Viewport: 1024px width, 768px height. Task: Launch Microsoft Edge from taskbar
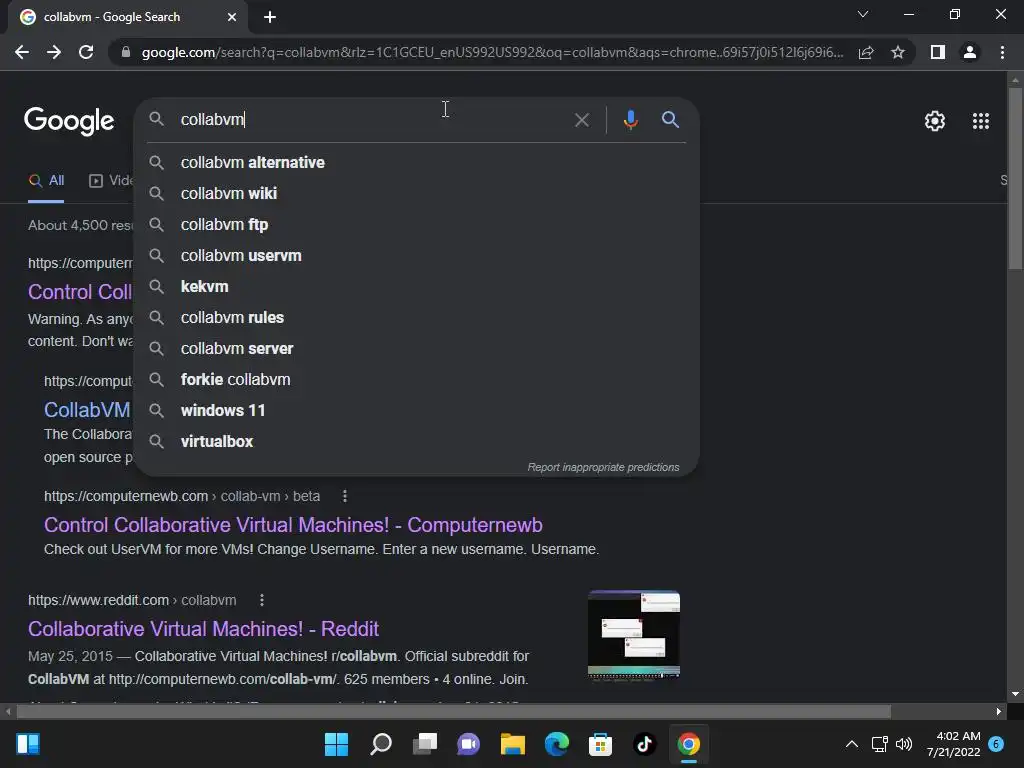pos(556,744)
